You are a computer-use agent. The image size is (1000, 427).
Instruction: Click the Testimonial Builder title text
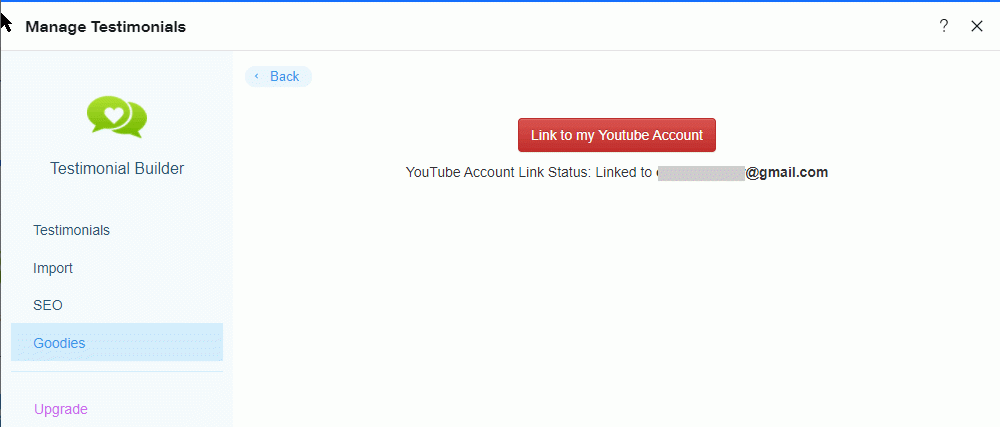[x=117, y=169]
